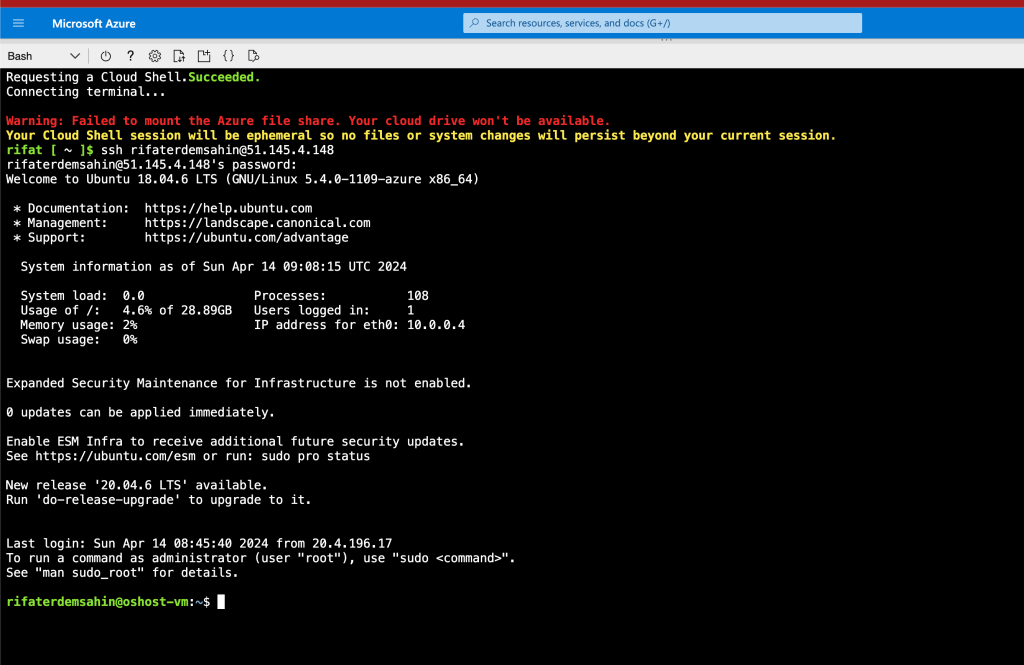Image resolution: width=1024 pixels, height=665 pixels.
Task: Open the Bash shell type dropdown
Action: tap(43, 56)
